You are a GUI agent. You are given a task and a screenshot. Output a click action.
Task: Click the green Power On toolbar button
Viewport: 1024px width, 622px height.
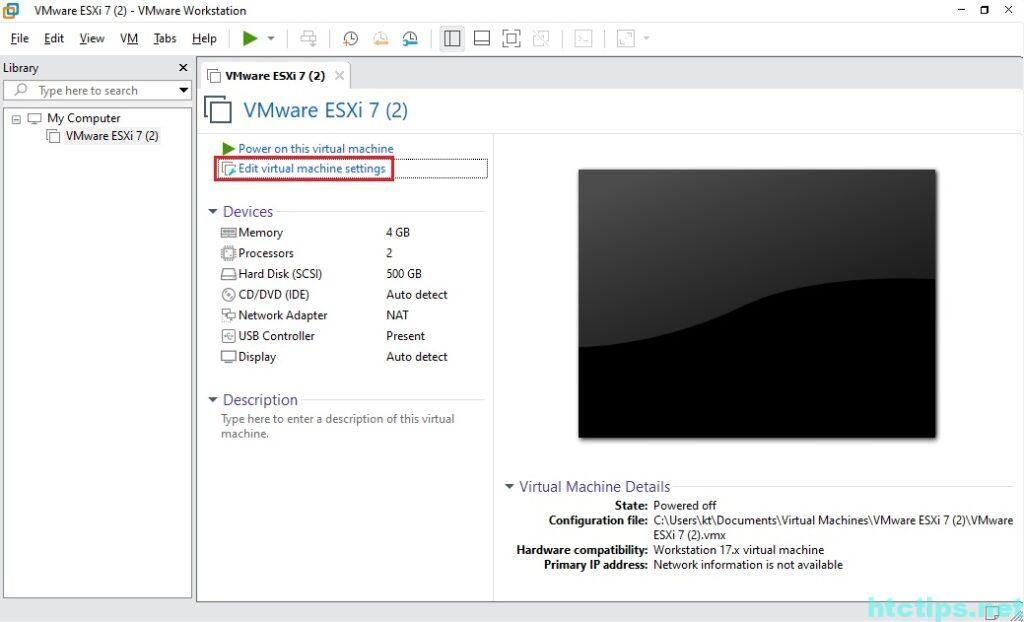(249, 39)
